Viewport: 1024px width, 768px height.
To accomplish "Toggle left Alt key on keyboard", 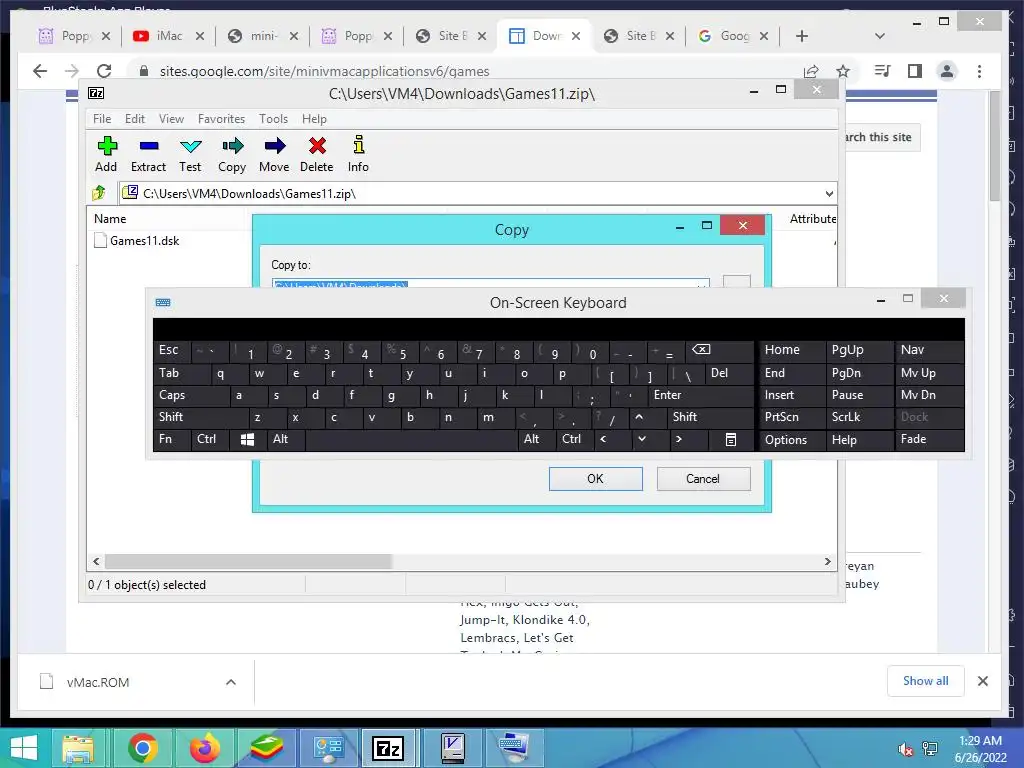I will click(x=285, y=439).
